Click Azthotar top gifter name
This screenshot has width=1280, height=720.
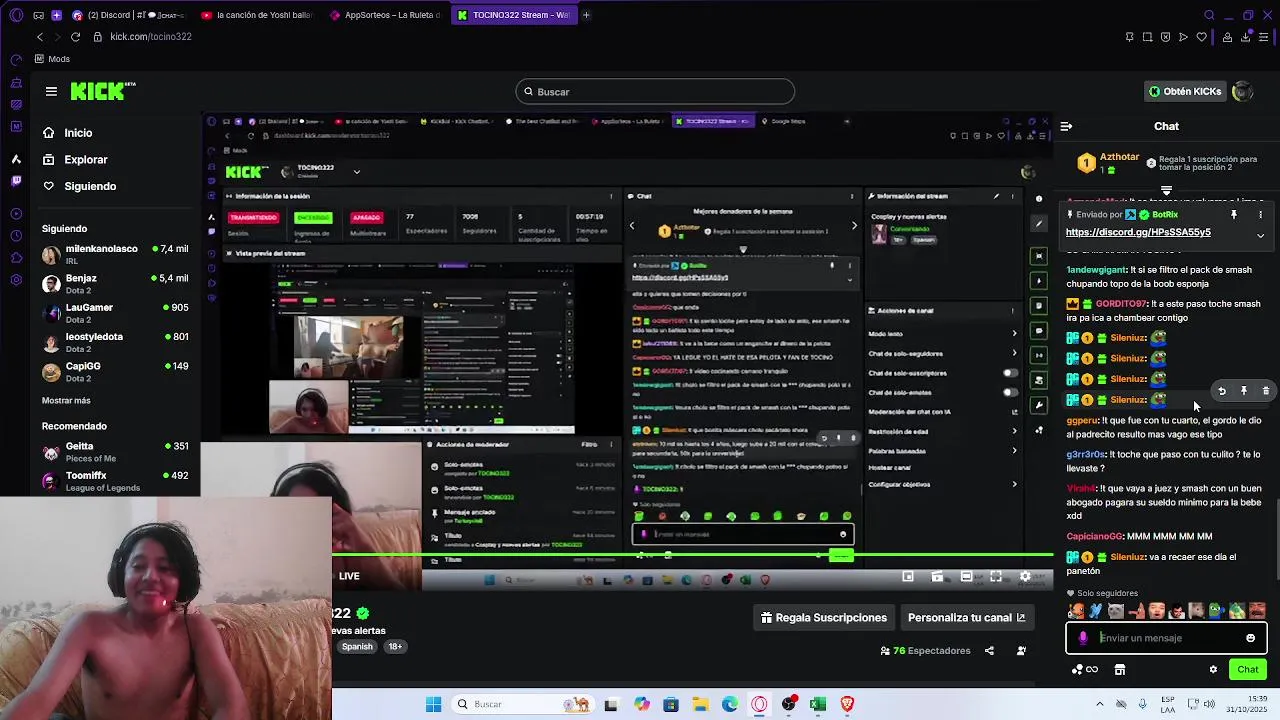click(1119, 158)
